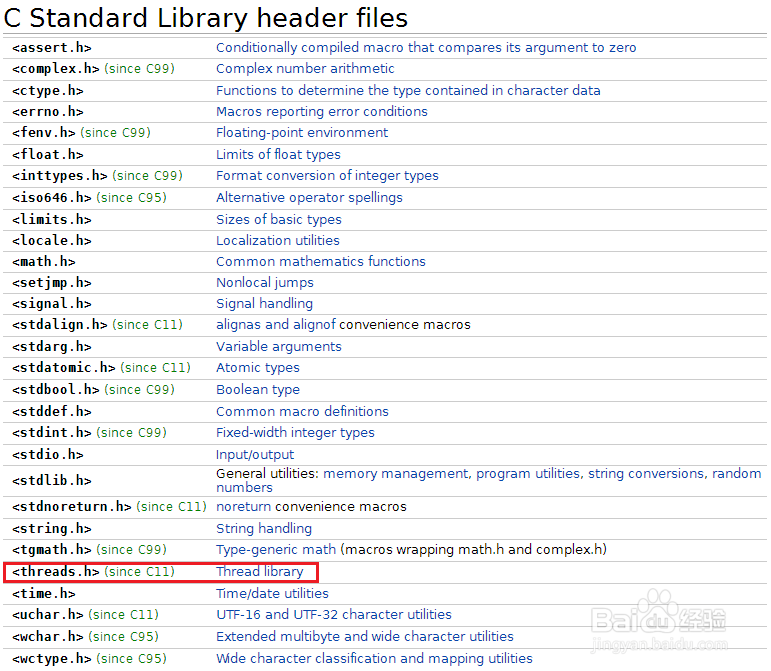Open 'Thread library' link
The width and height of the screenshot is (771, 671).
[x=260, y=572]
